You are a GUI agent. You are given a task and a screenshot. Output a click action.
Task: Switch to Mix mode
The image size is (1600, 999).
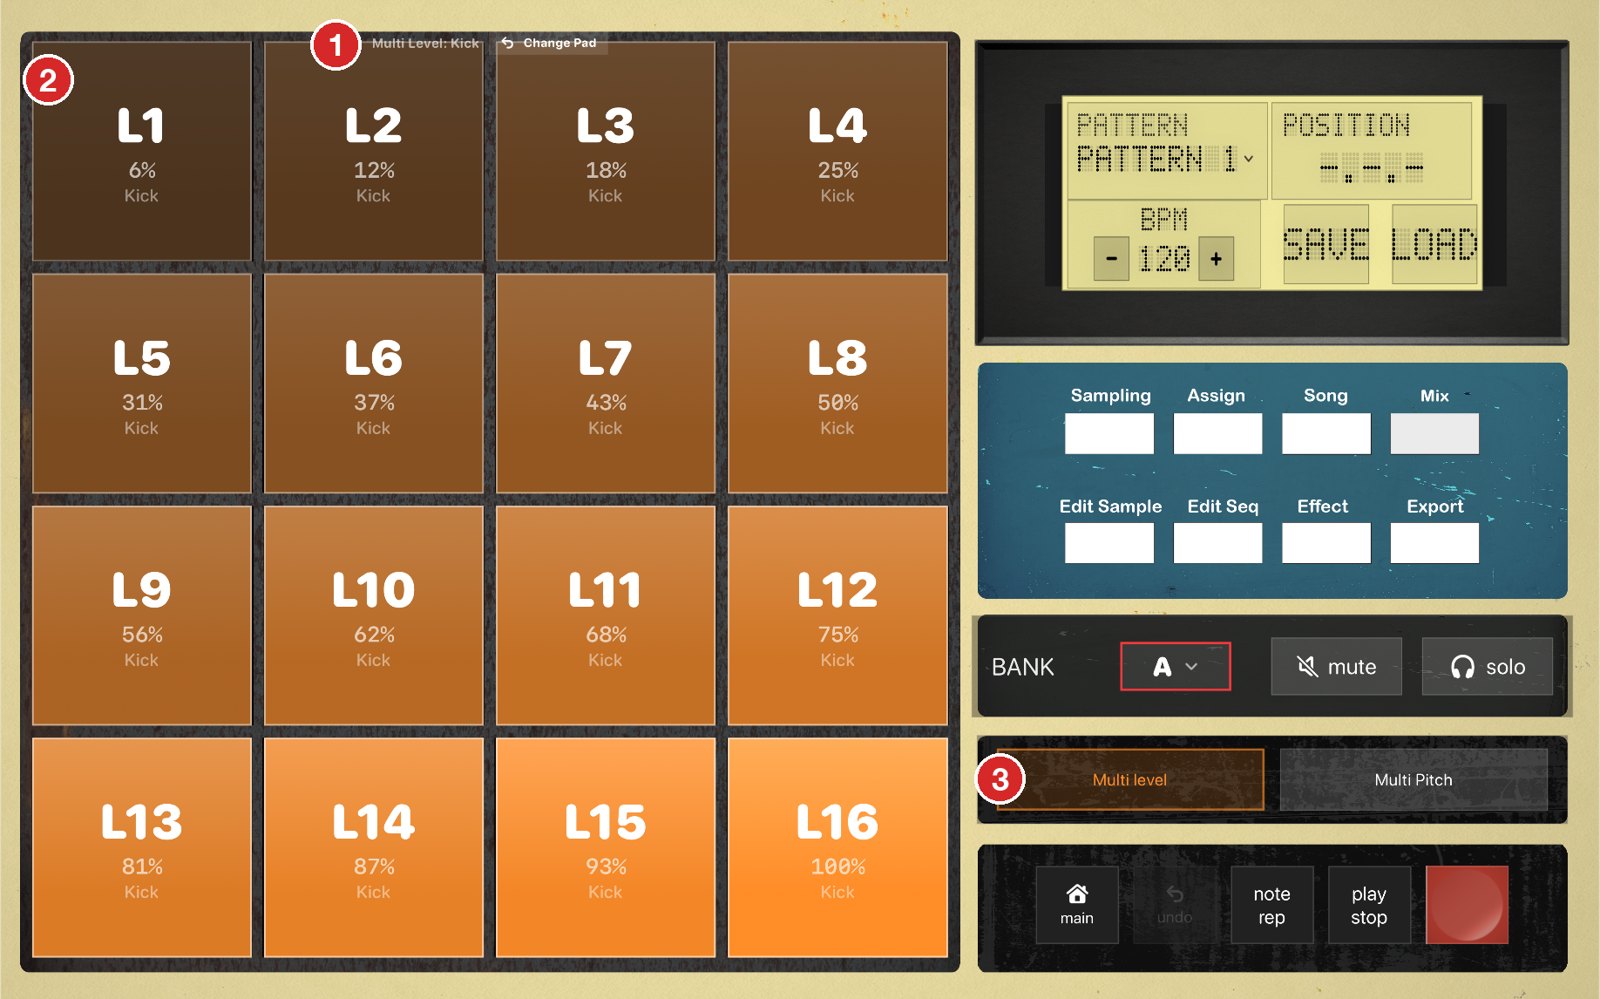[1434, 434]
